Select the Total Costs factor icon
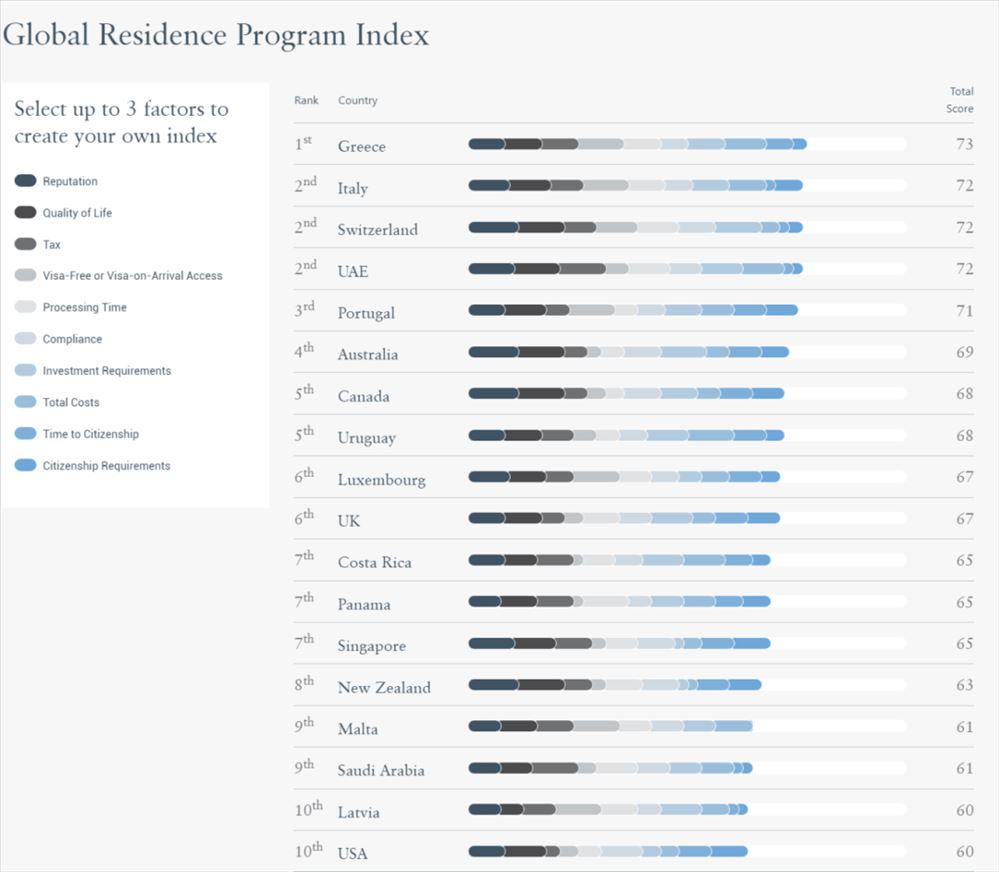Viewport: 999px width, 872px height. tap(27, 402)
